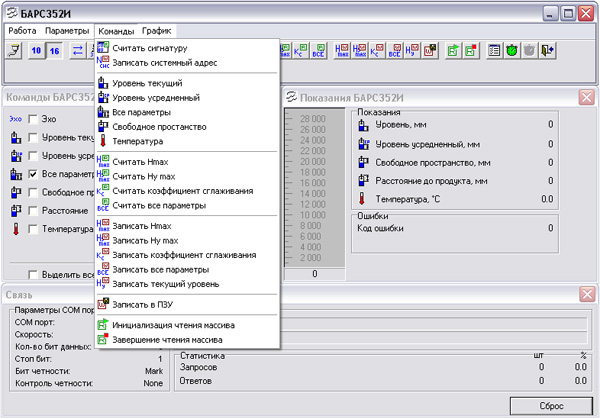
Task: Choose Завершение чтения массива menu item
Action: click(188, 340)
